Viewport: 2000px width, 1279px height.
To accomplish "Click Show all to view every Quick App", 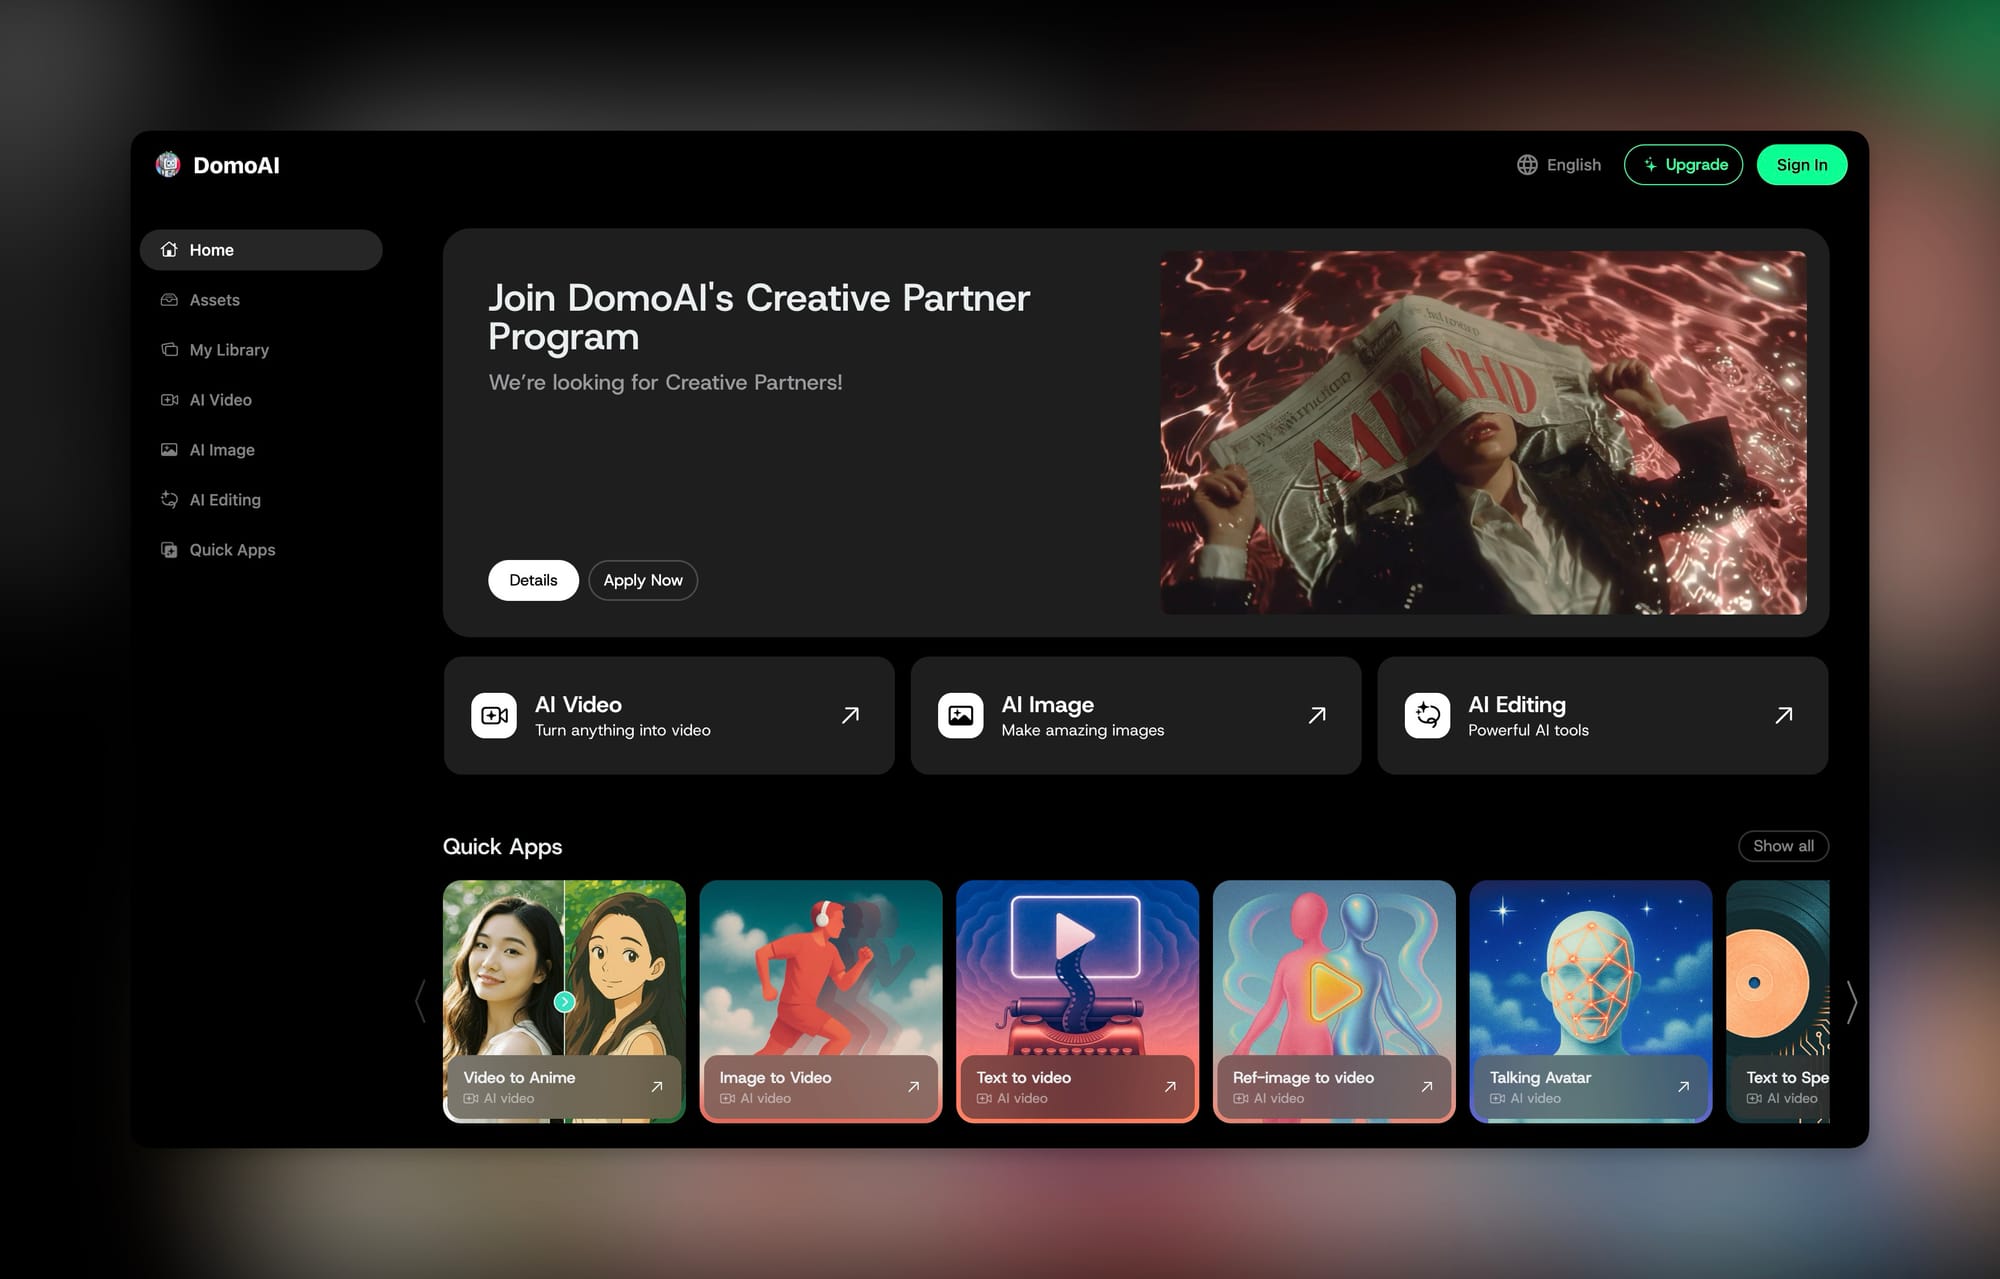I will [1782, 846].
